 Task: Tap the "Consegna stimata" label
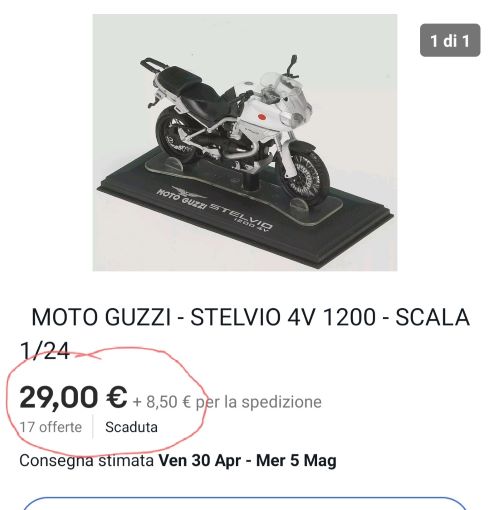pyautogui.click(x=87, y=461)
